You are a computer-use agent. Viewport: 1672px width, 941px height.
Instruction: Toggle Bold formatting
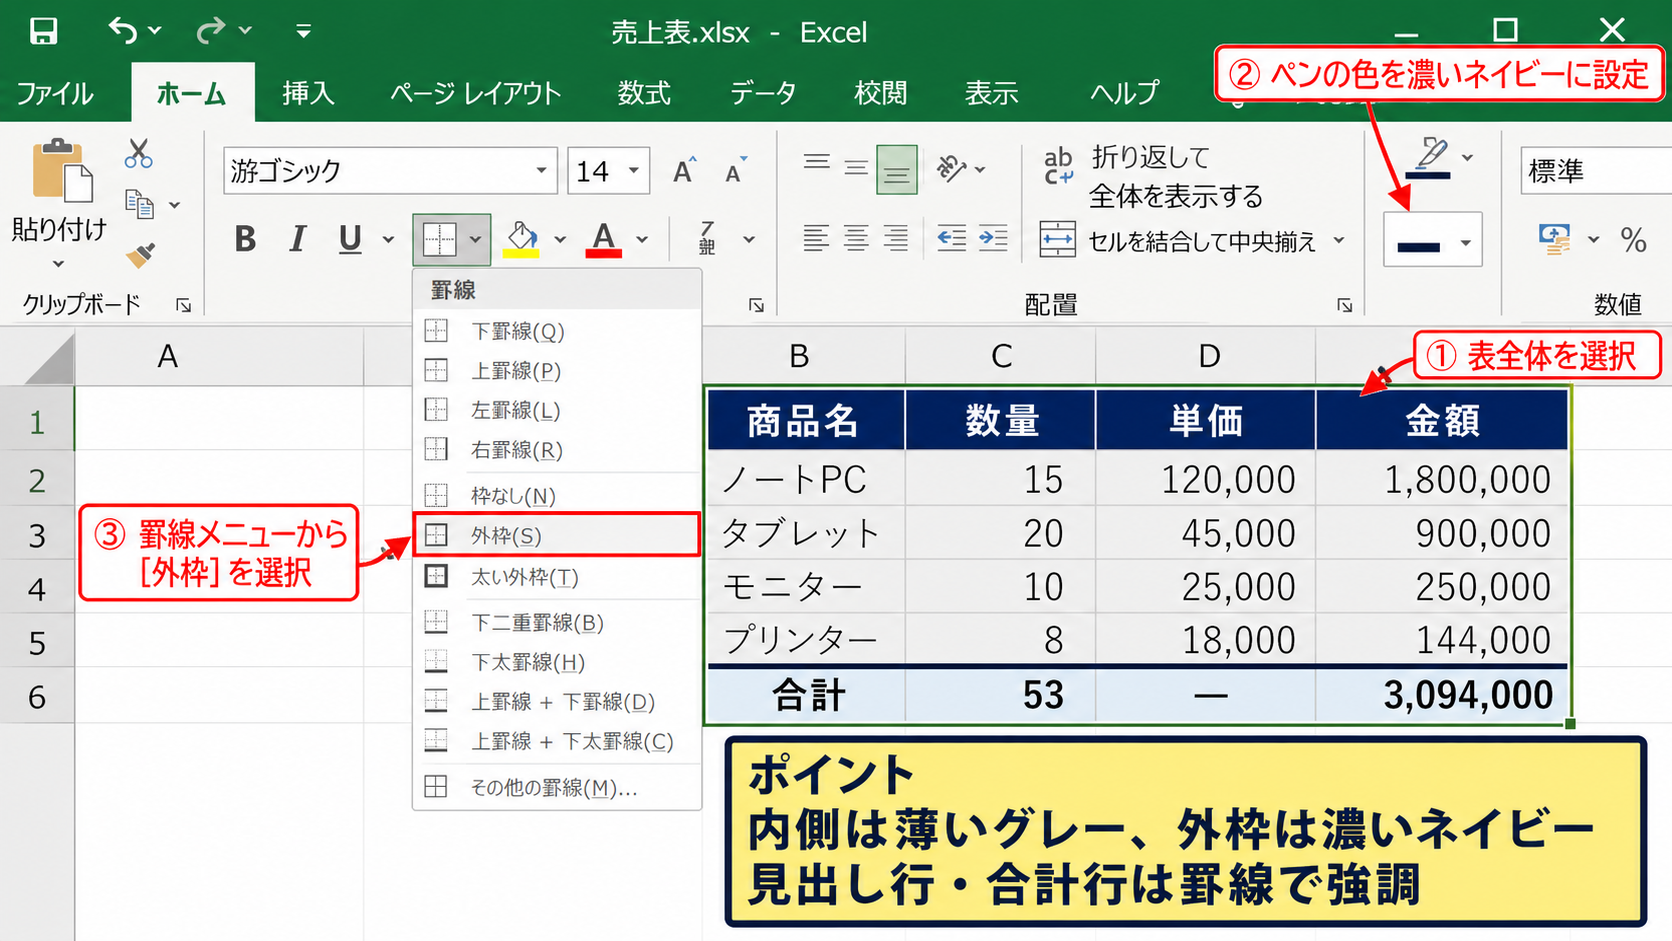(245, 239)
